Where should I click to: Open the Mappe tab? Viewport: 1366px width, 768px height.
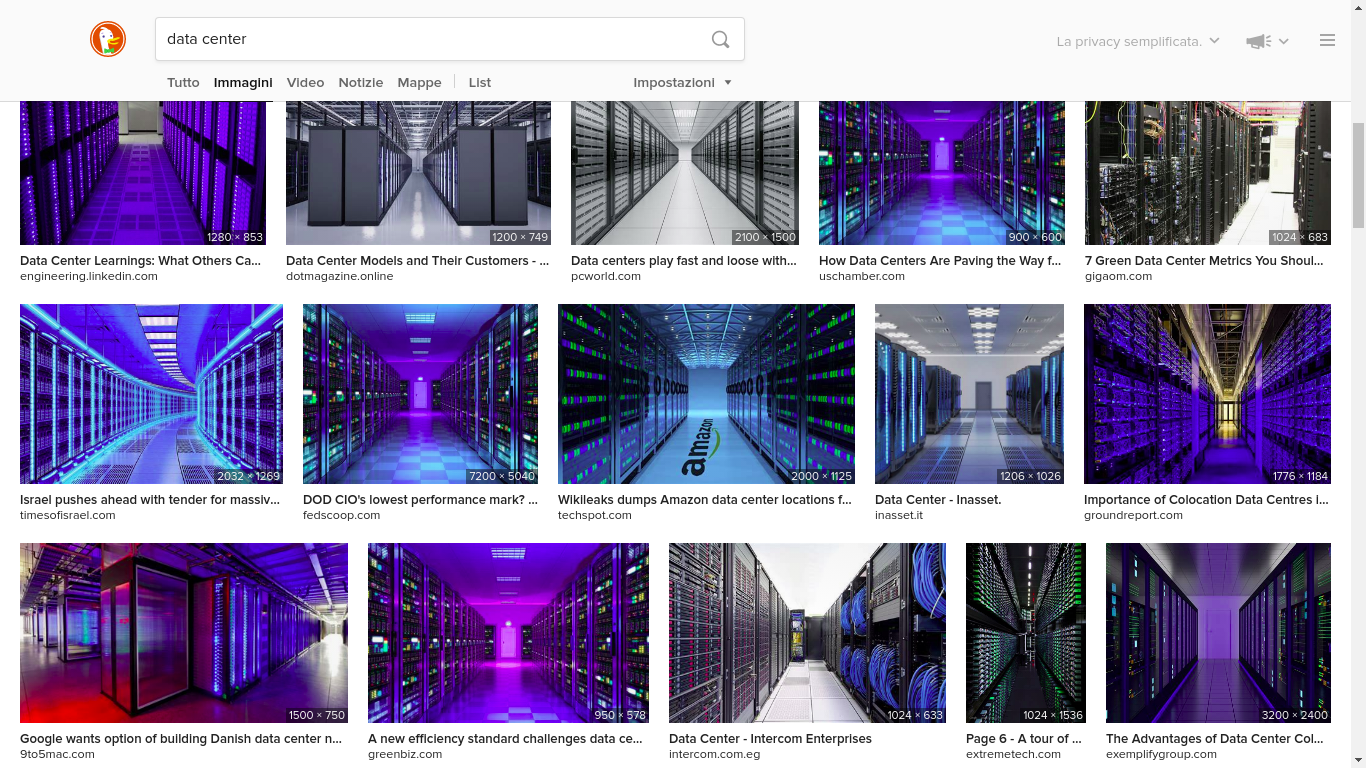pyautogui.click(x=419, y=82)
